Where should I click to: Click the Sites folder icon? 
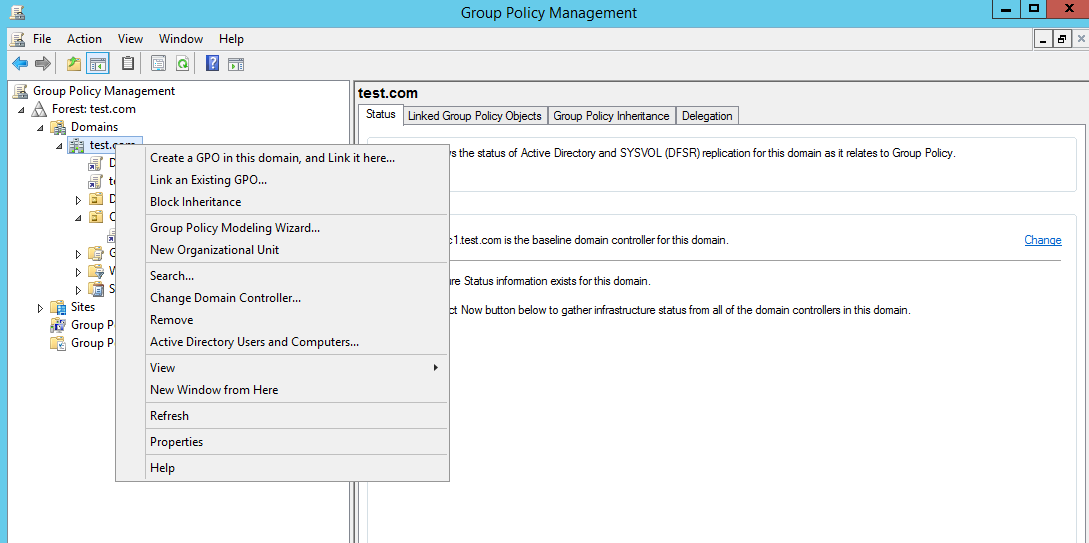coord(58,307)
